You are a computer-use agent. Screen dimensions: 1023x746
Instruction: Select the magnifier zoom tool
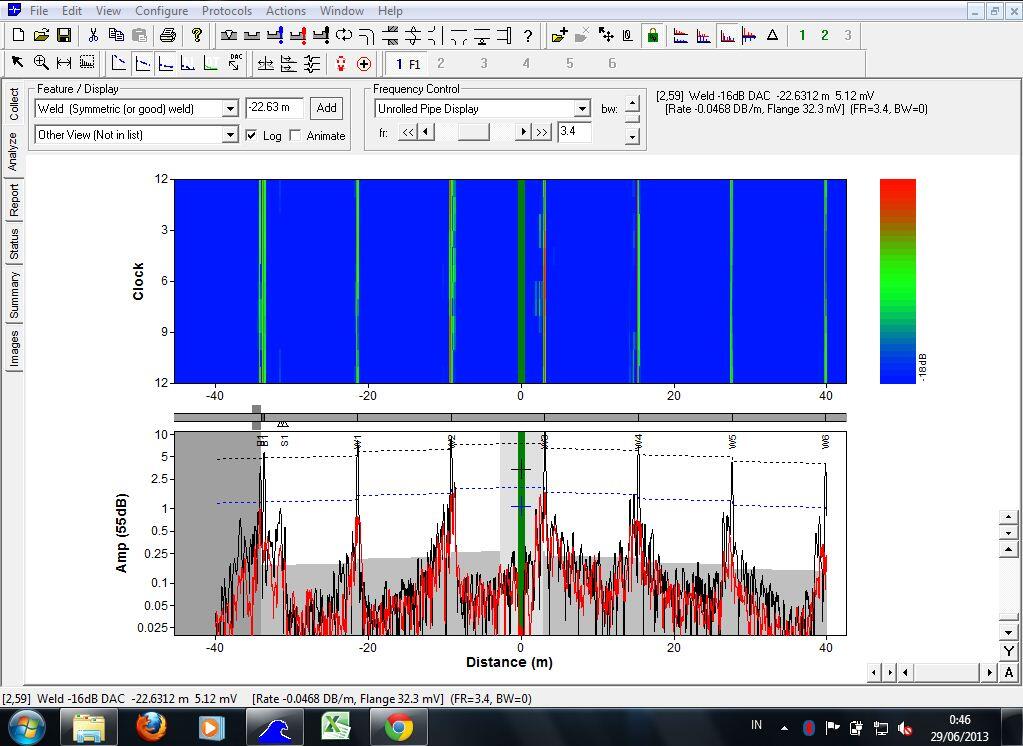pos(41,63)
